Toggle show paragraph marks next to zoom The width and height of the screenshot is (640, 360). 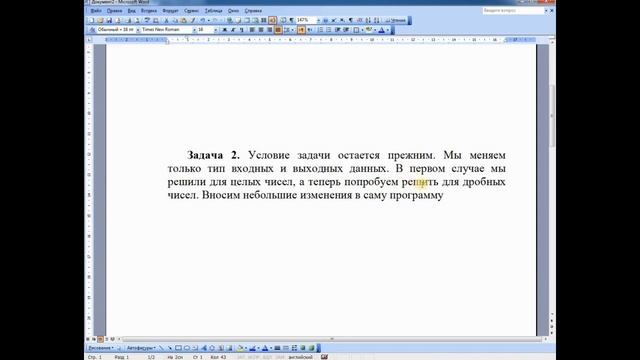(291, 20)
